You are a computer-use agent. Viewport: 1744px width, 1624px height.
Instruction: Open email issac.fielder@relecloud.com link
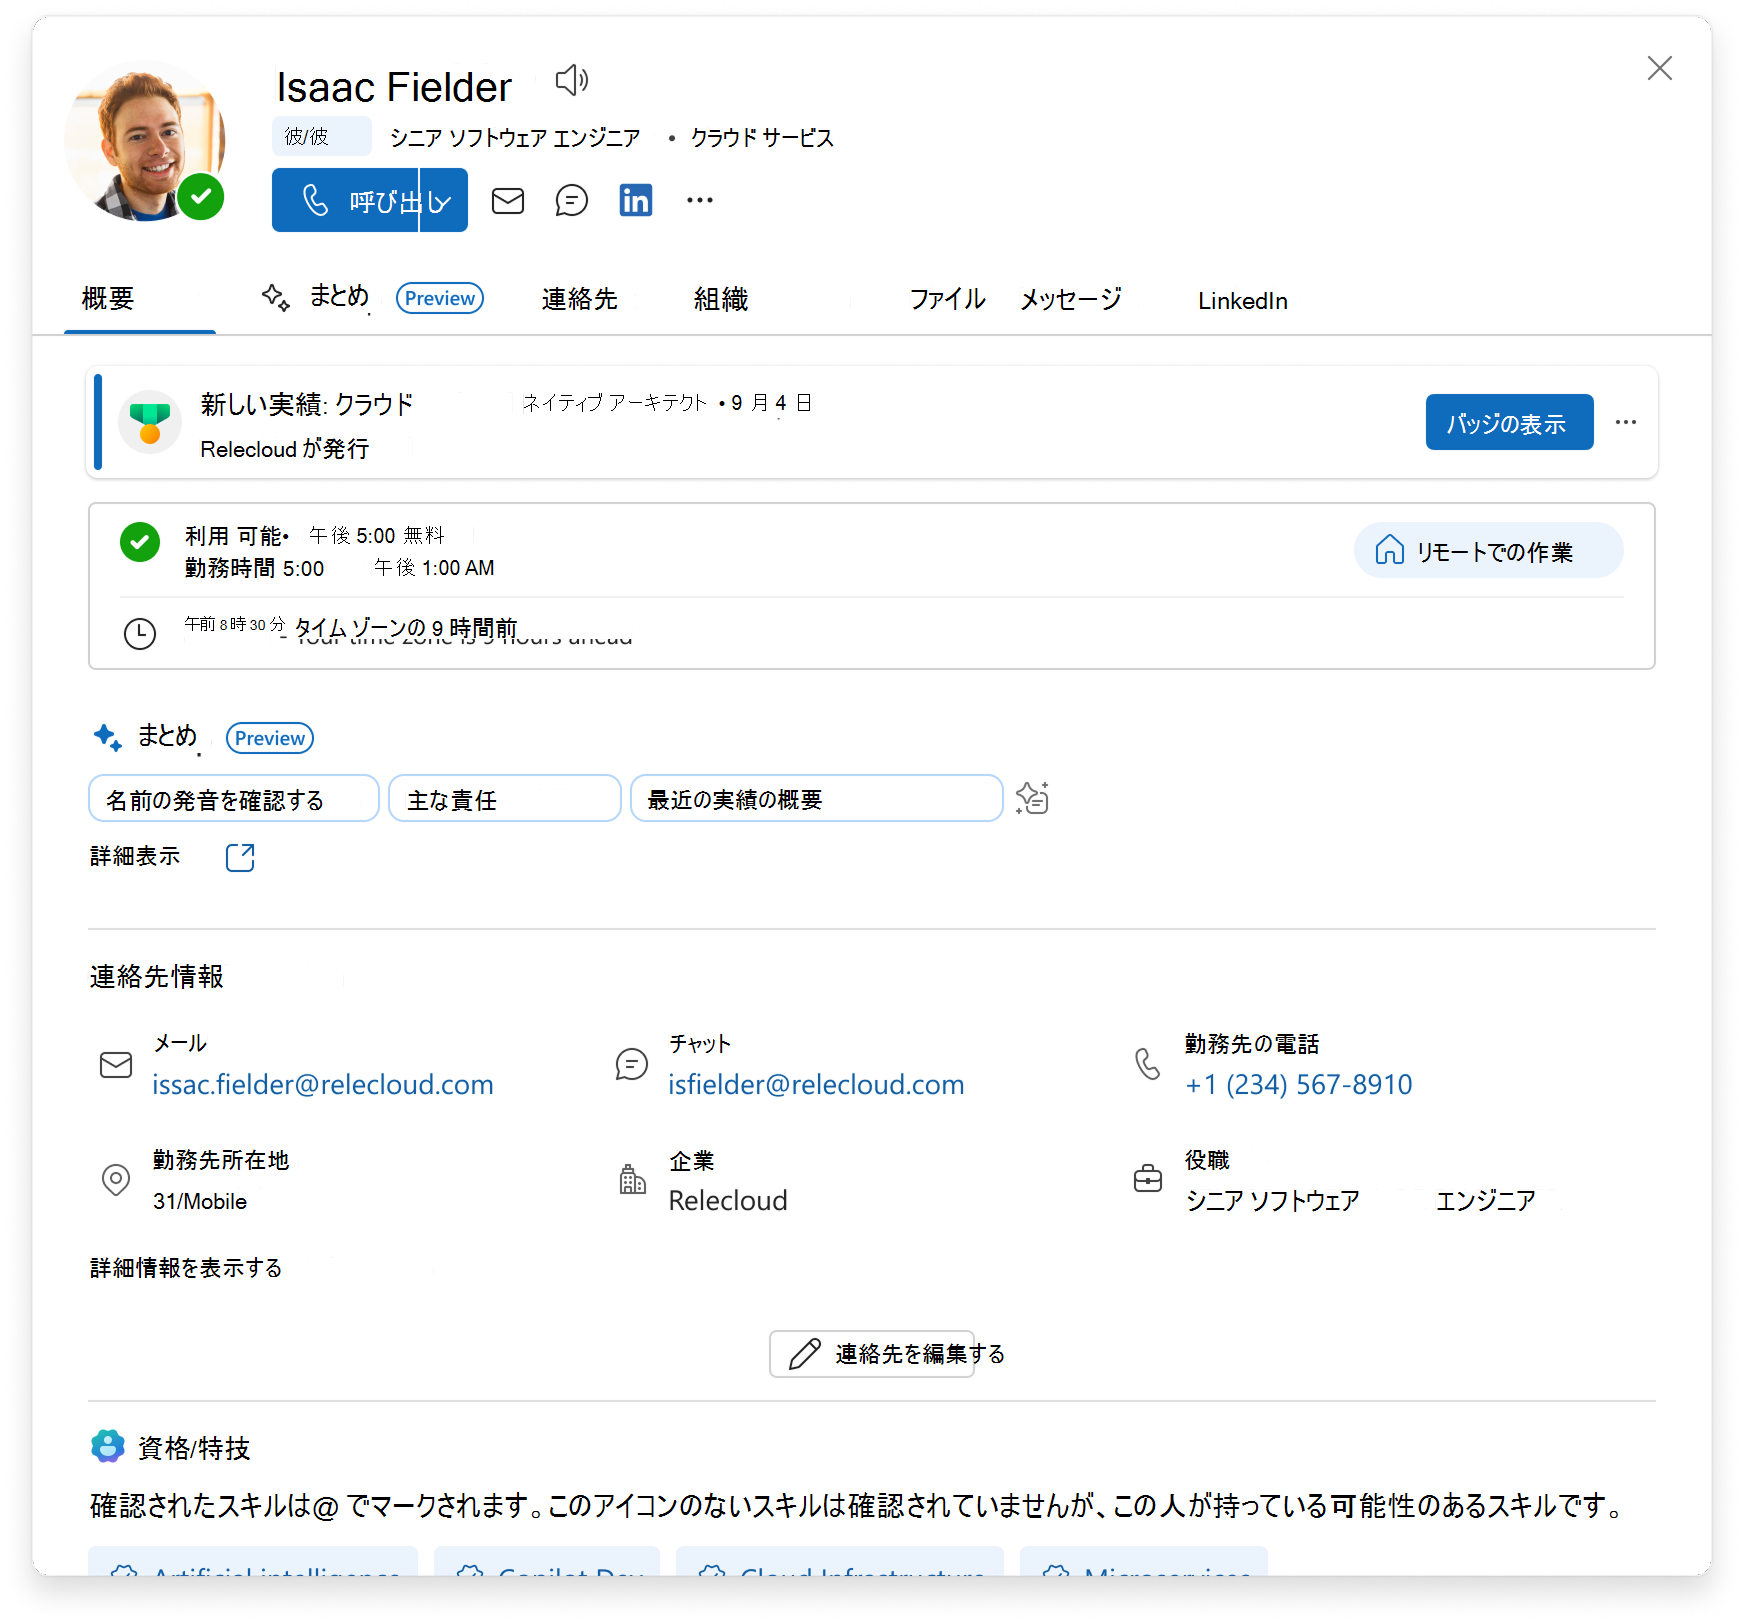(323, 1084)
